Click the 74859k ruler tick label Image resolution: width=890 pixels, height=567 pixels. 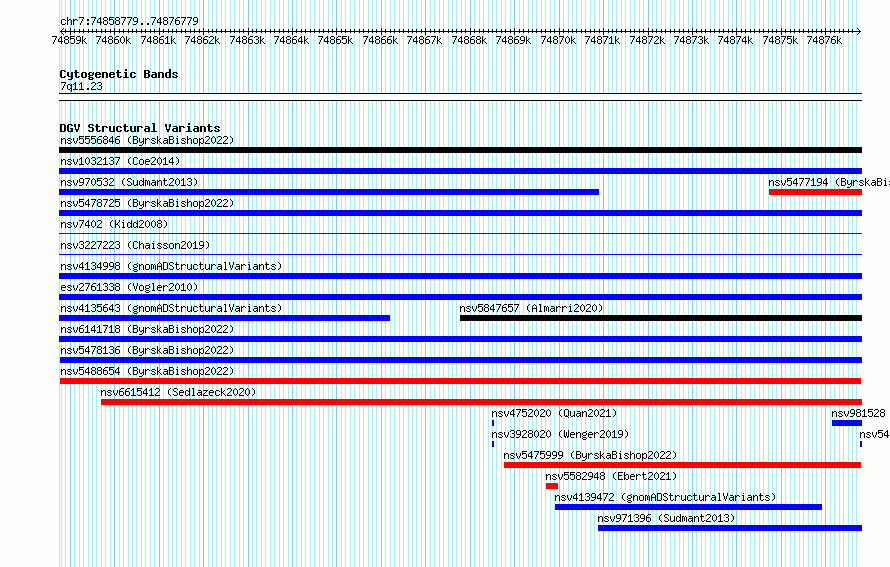coord(69,40)
